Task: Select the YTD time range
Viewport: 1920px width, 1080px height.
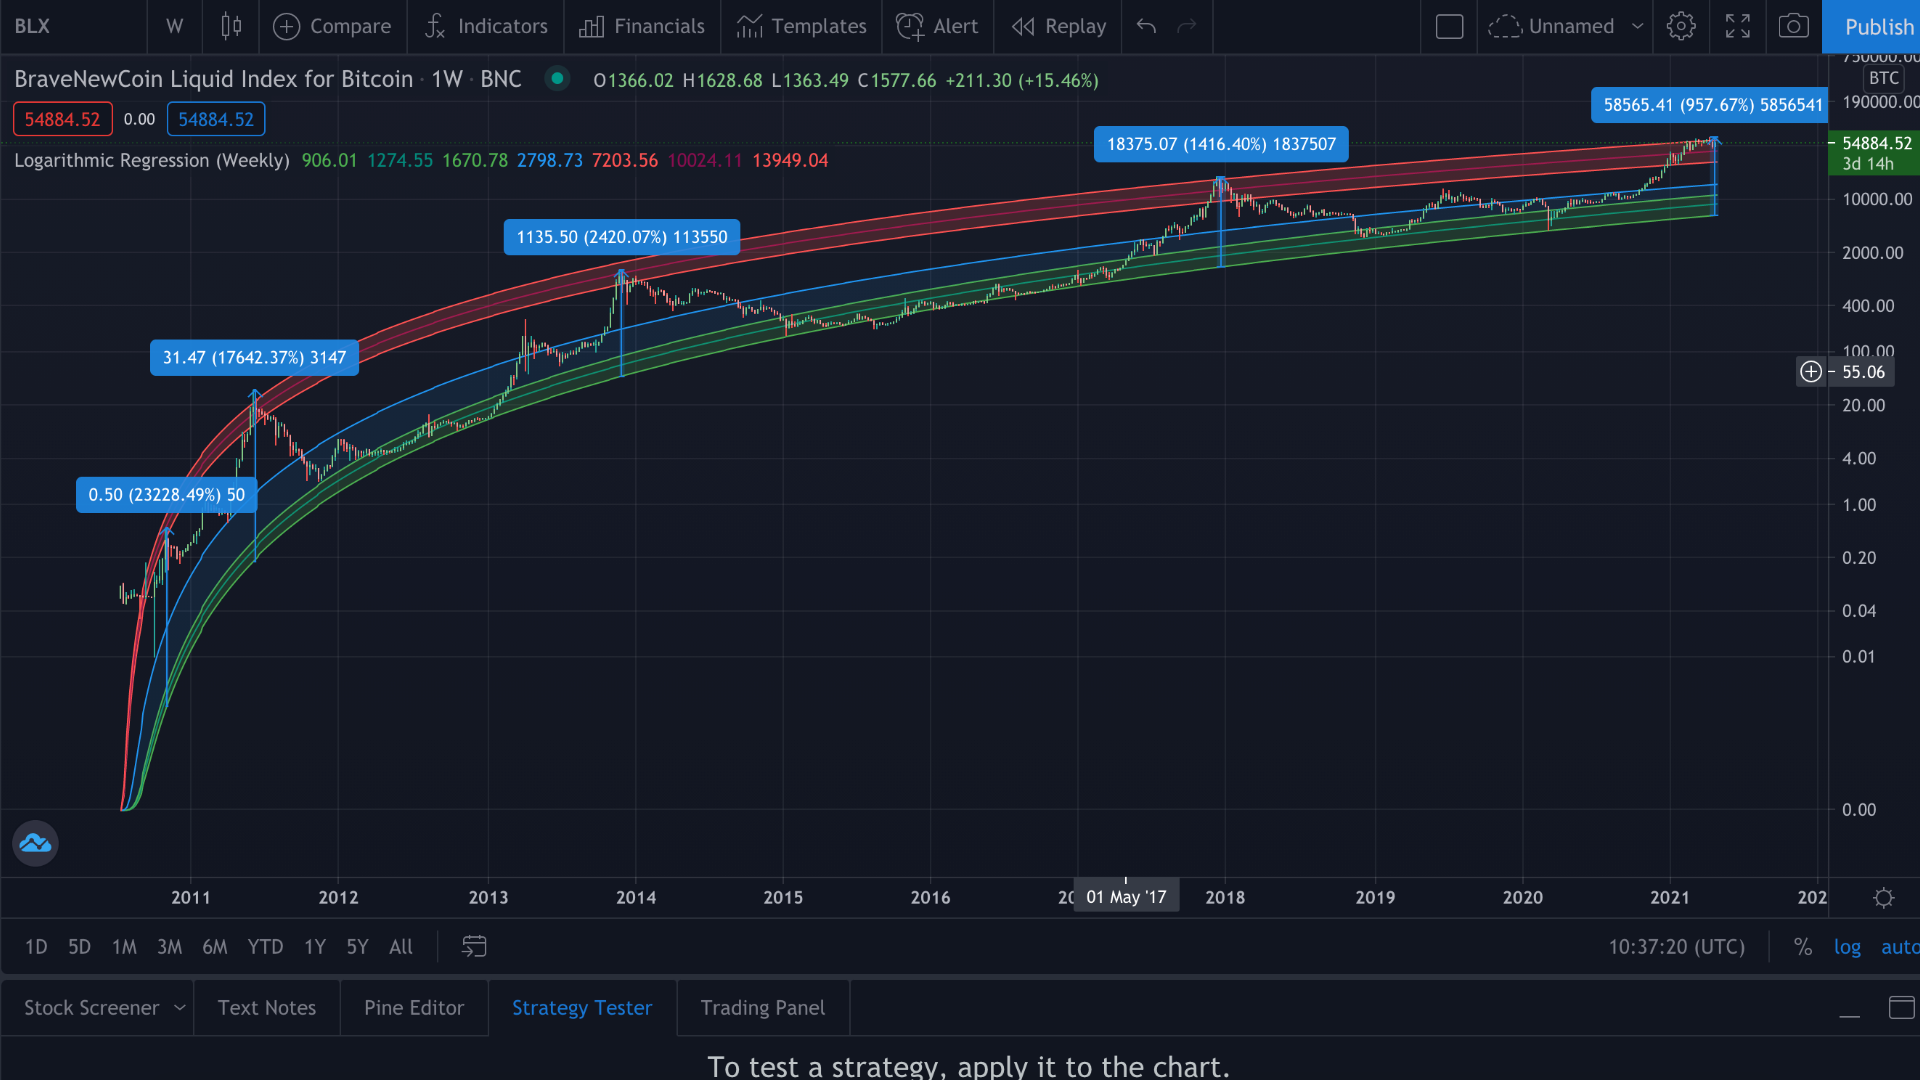Action: point(265,946)
